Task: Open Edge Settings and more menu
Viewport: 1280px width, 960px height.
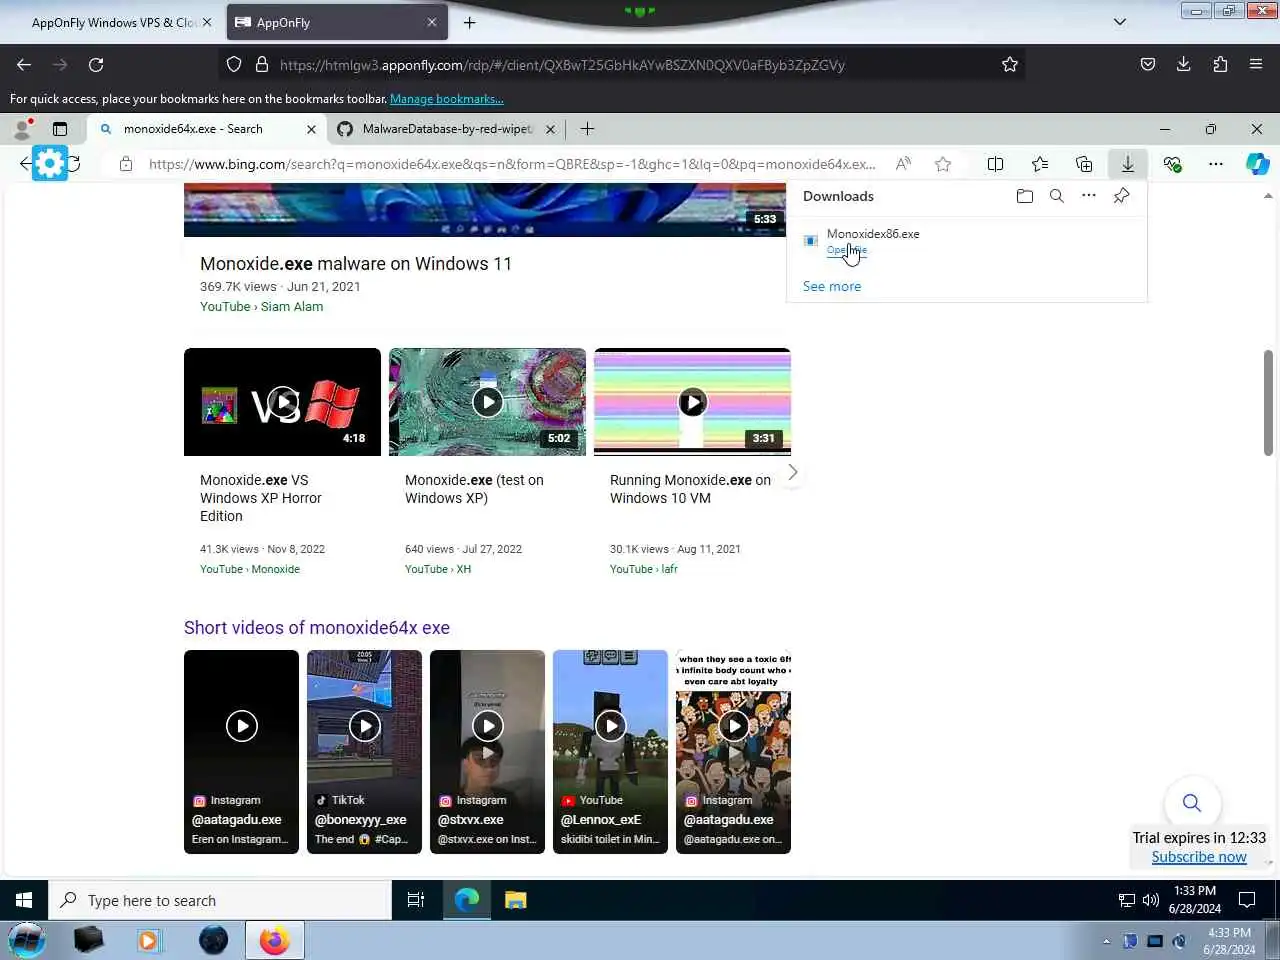Action: coord(1215,164)
